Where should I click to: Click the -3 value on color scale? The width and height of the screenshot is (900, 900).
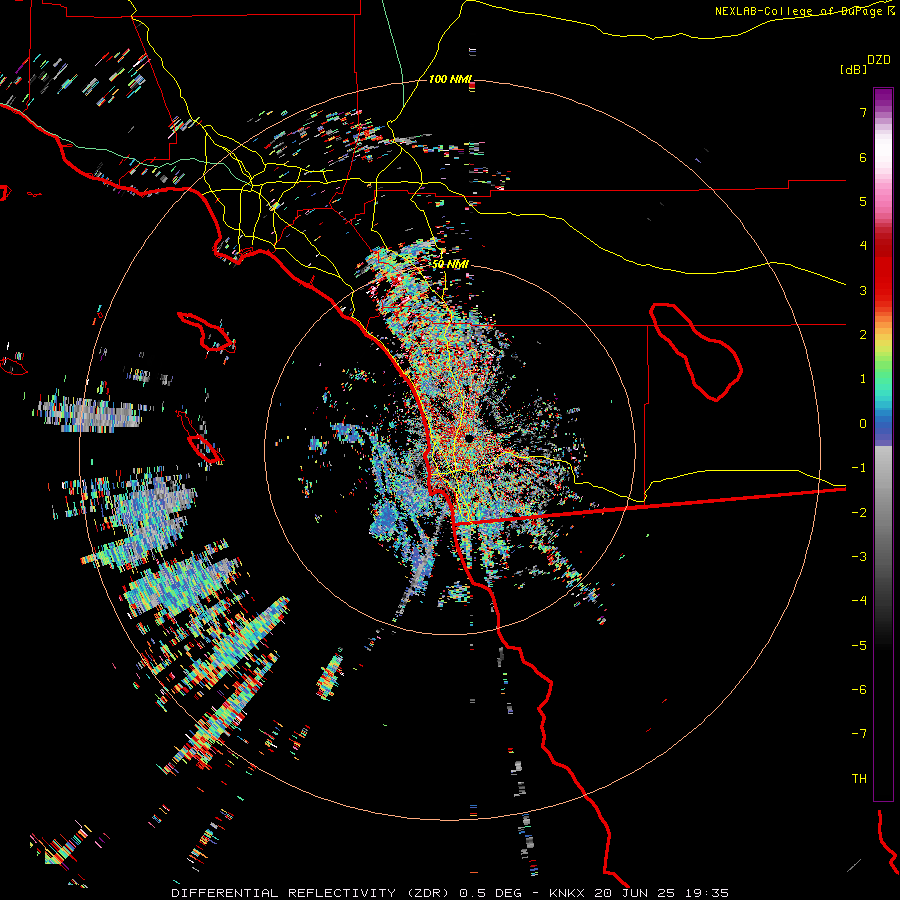click(x=859, y=557)
